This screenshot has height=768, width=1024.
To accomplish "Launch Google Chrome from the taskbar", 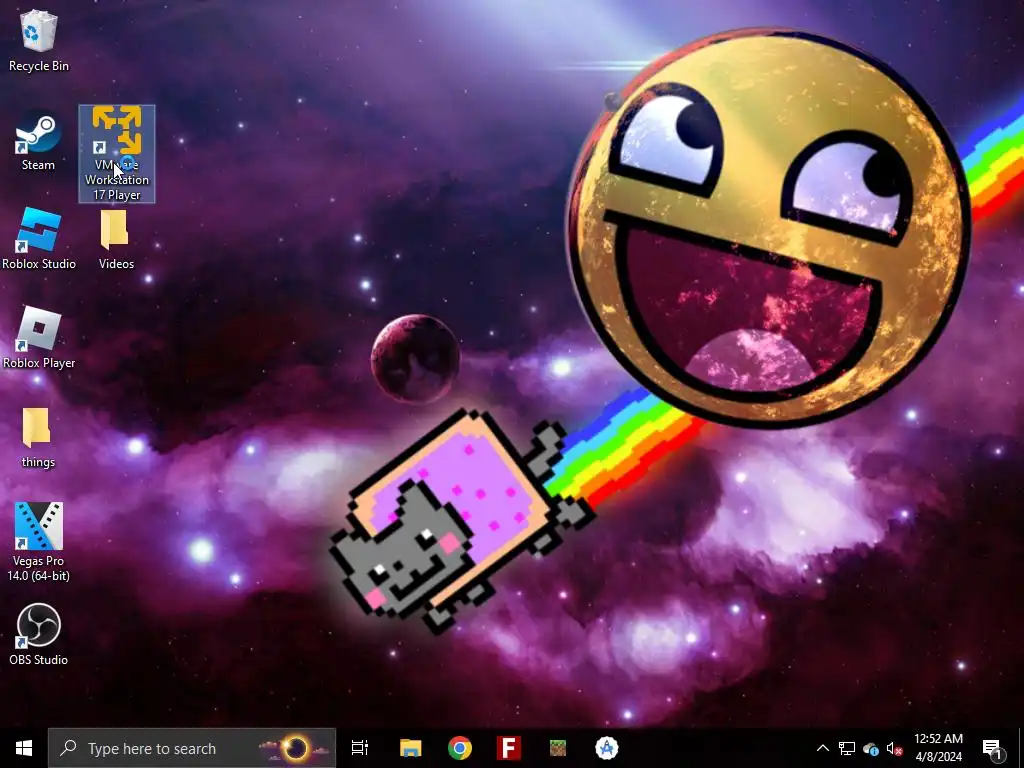I will tap(460, 748).
